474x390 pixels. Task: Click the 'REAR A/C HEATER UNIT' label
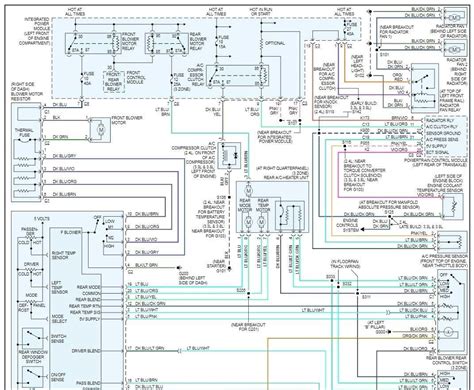click(286, 178)
